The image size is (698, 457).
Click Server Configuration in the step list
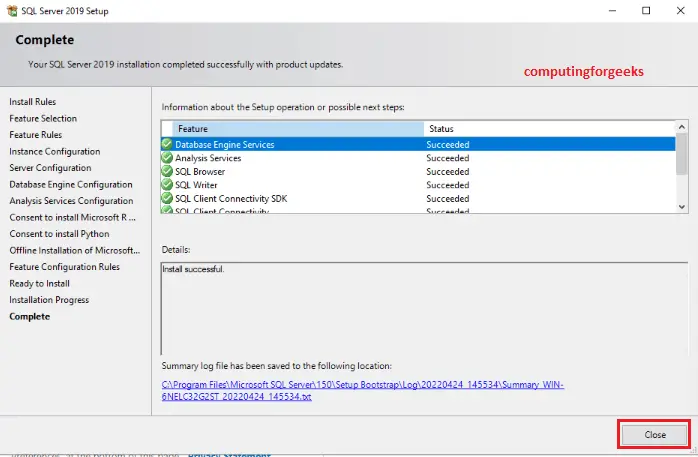point(50,168)
